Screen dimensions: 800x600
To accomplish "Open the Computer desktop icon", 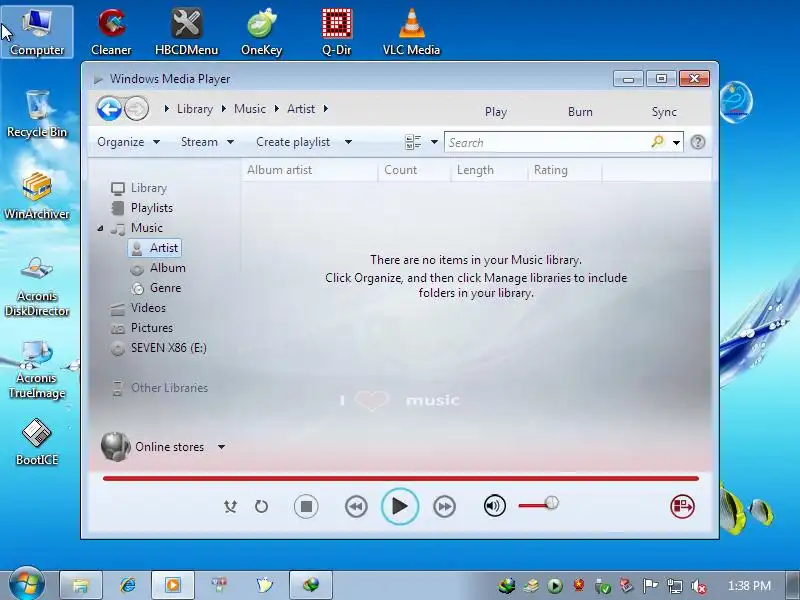I will coord(37,32).
